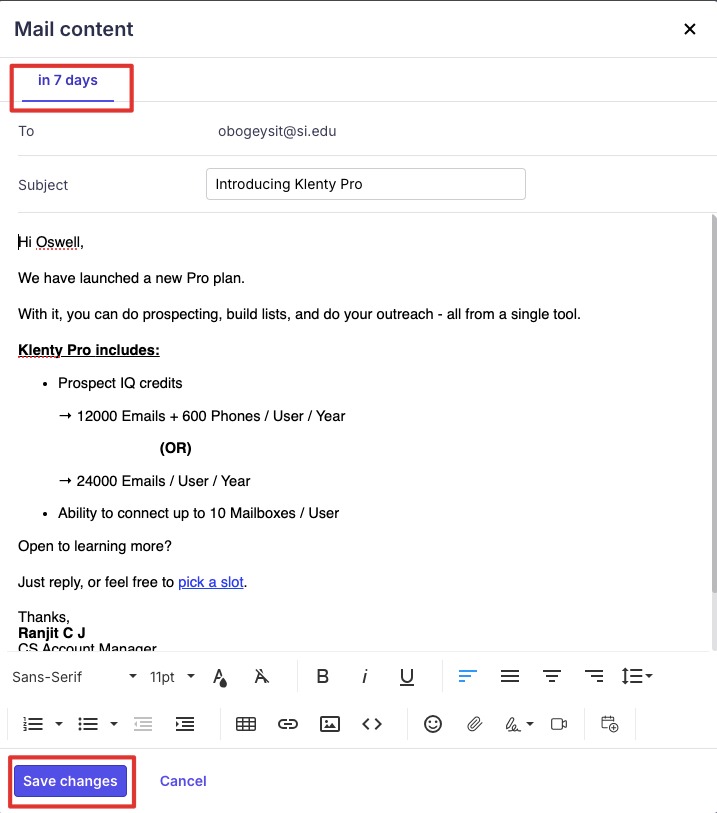This screenshot has height=813, width=717.
Task: Apply italic formatting
Action: click(364, 676)
